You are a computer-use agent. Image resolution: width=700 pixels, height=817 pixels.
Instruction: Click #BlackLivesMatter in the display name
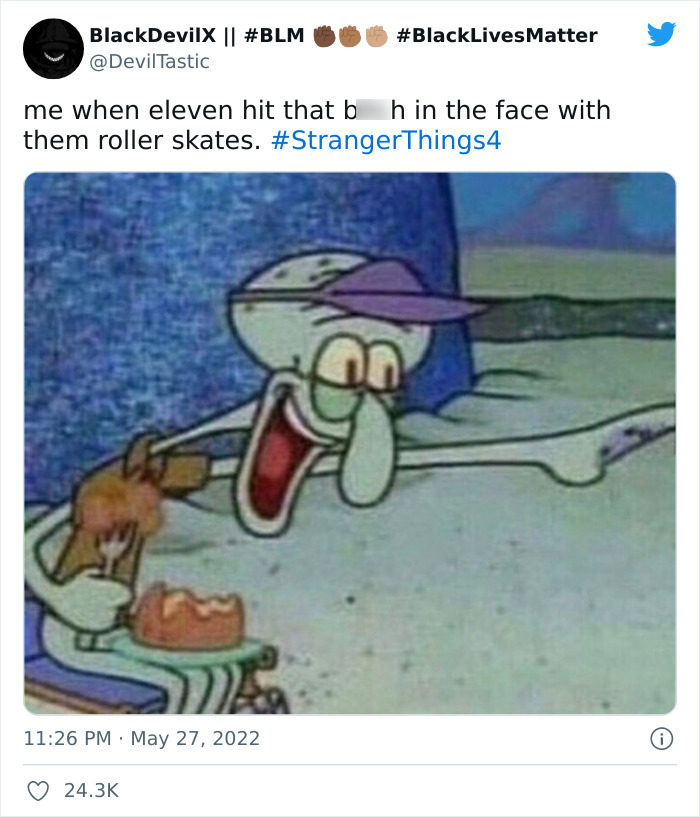pyautogui.click(x=497, y=35)
